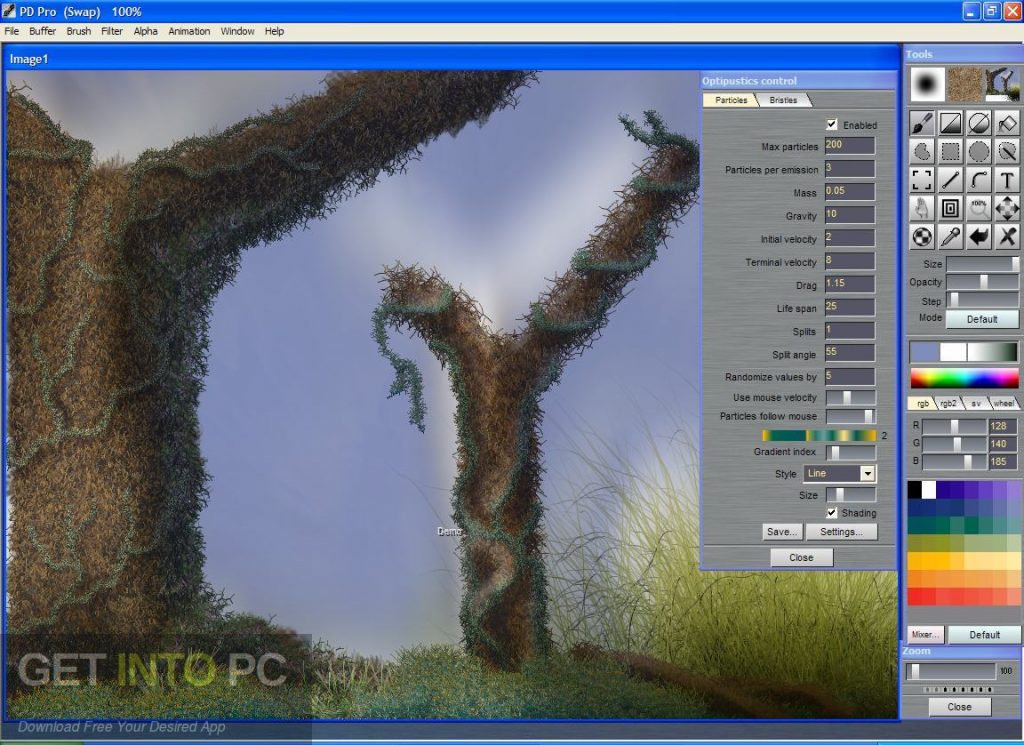Click the undo back-arrow icon
The width and height of the screenshot is (1024, 745).
979,237
